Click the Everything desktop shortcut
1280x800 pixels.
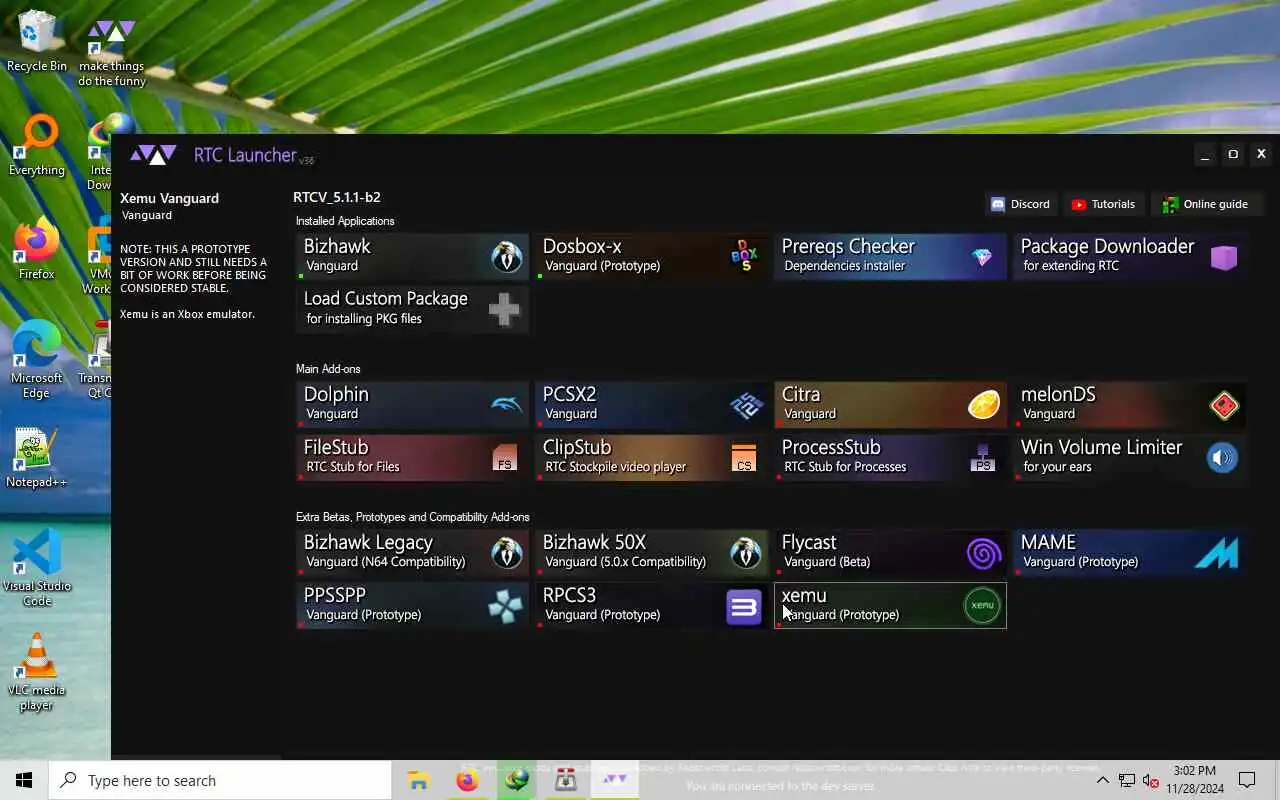36,146
